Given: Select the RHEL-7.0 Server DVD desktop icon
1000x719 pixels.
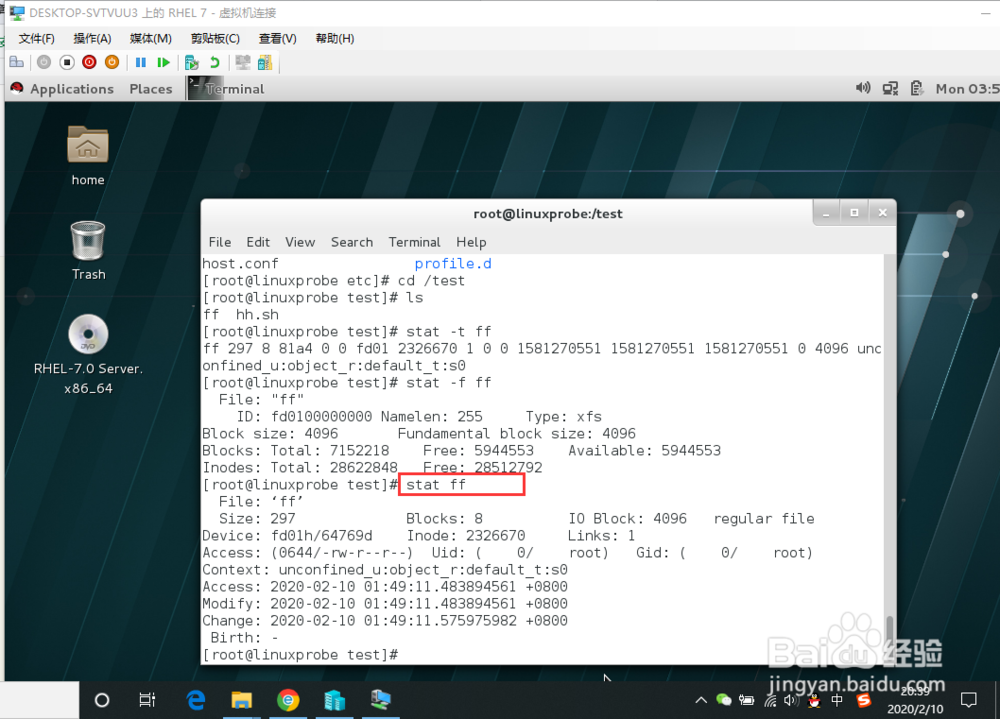Looking at the screenshot, I should (x=88, y=355).
